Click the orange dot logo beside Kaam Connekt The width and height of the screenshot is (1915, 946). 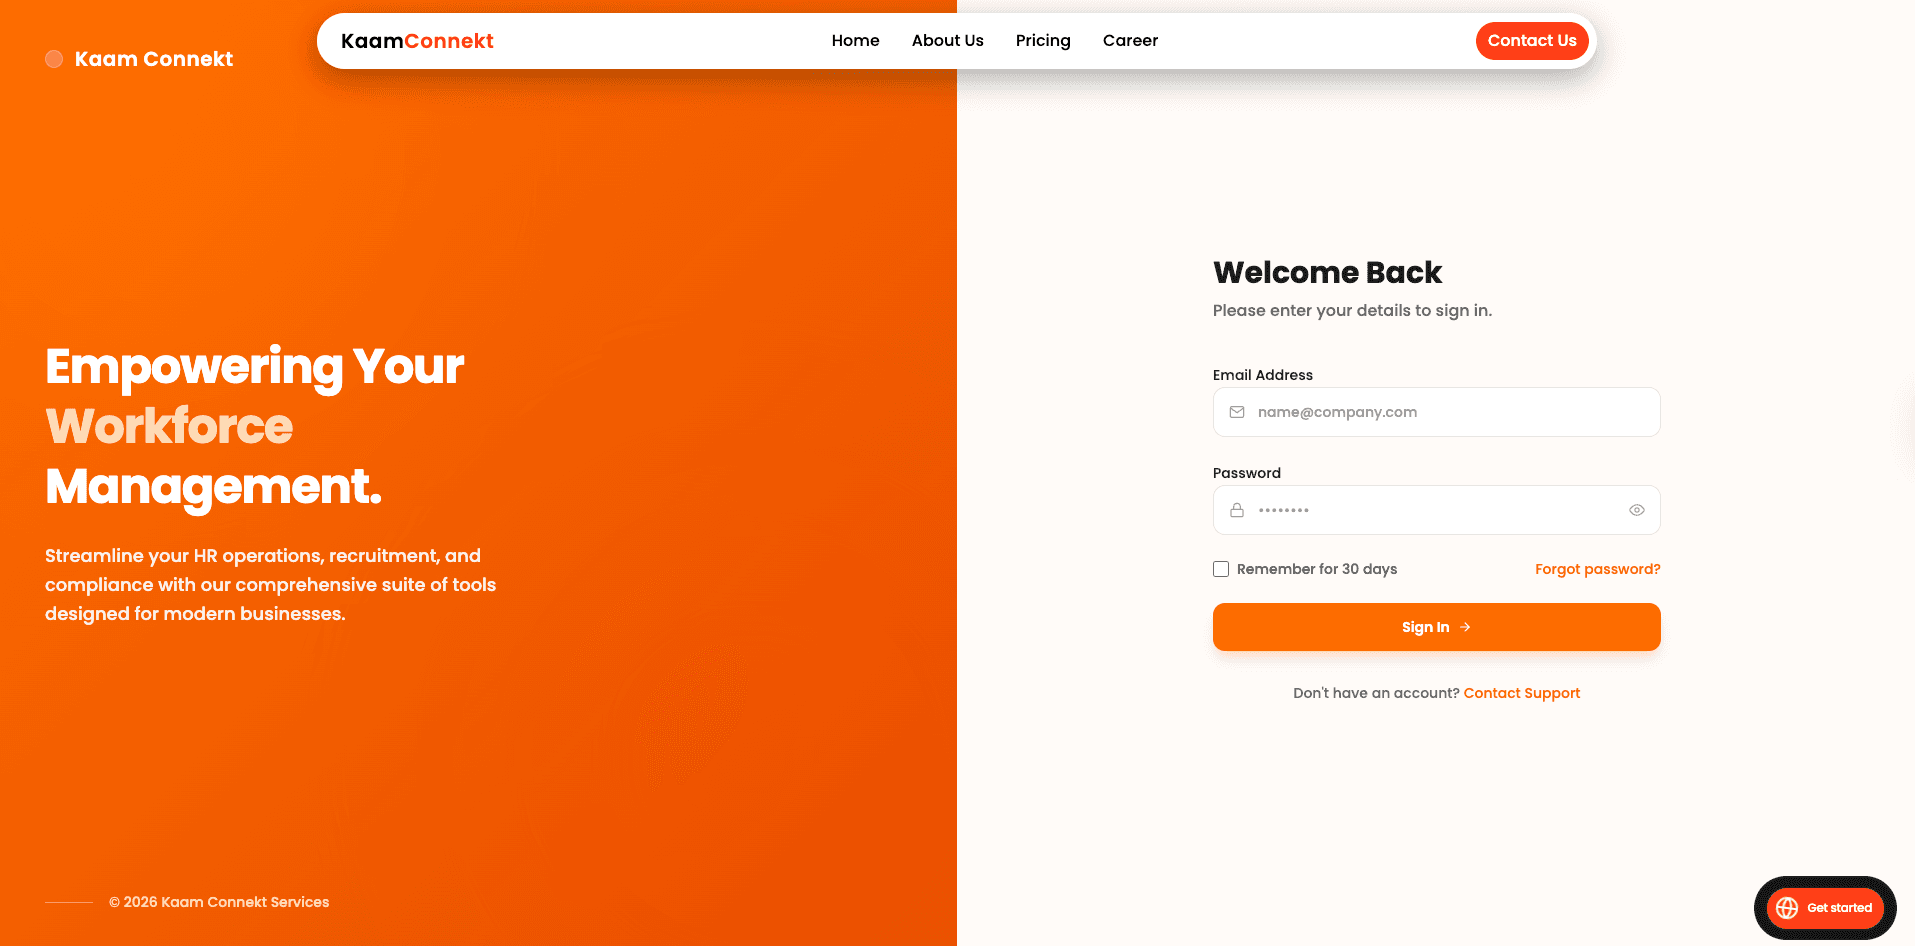click(x=54, y=59)
